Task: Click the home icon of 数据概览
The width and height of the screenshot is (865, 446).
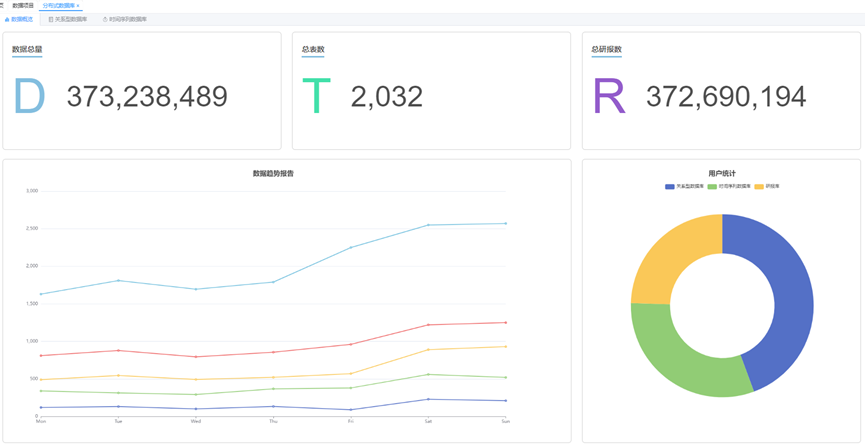Action: [7, 19]
